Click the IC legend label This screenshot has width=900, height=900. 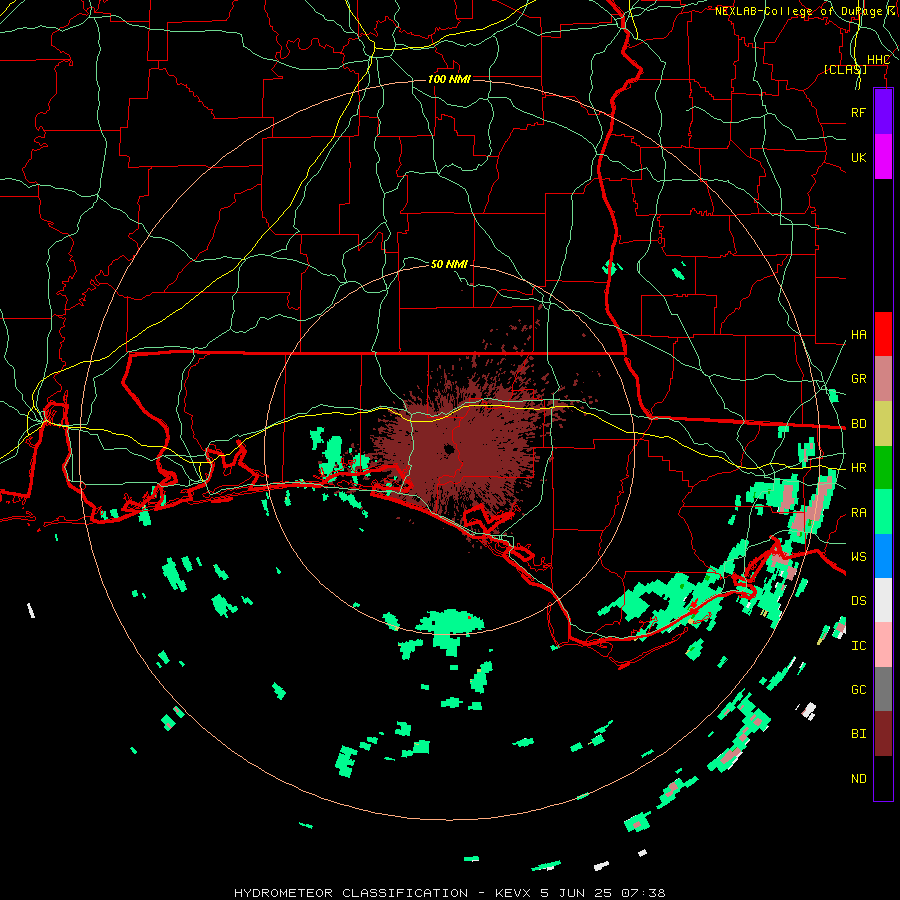pos(859,646)
